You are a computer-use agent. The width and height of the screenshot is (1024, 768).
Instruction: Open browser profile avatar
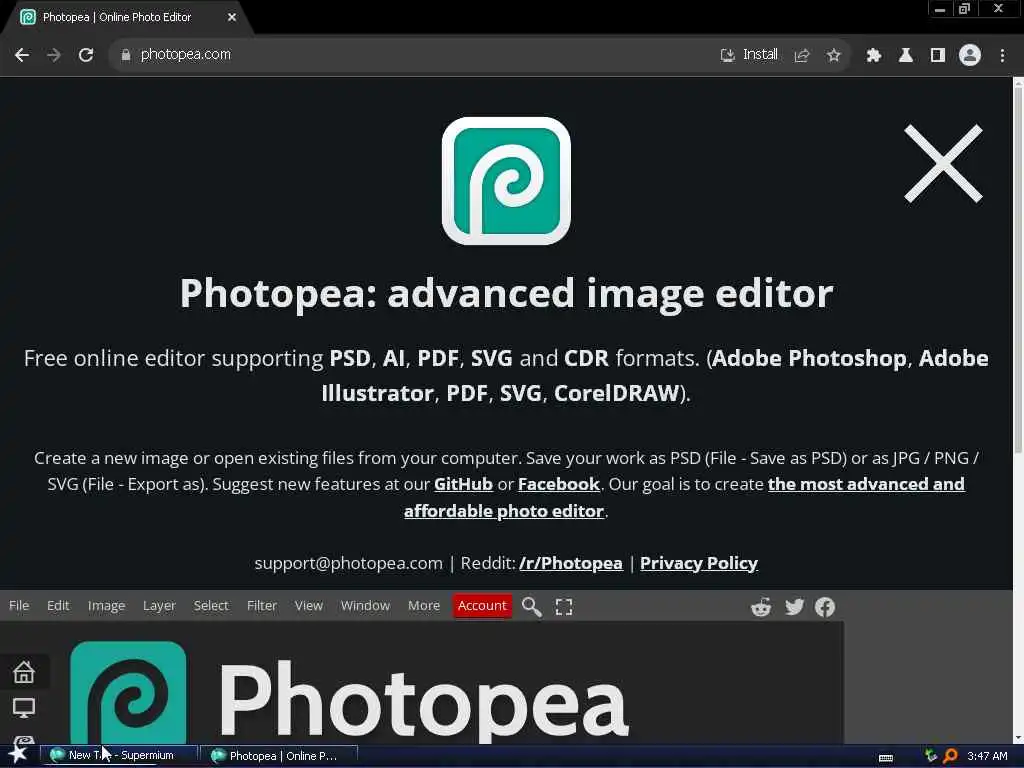click(x=970, y=55)
